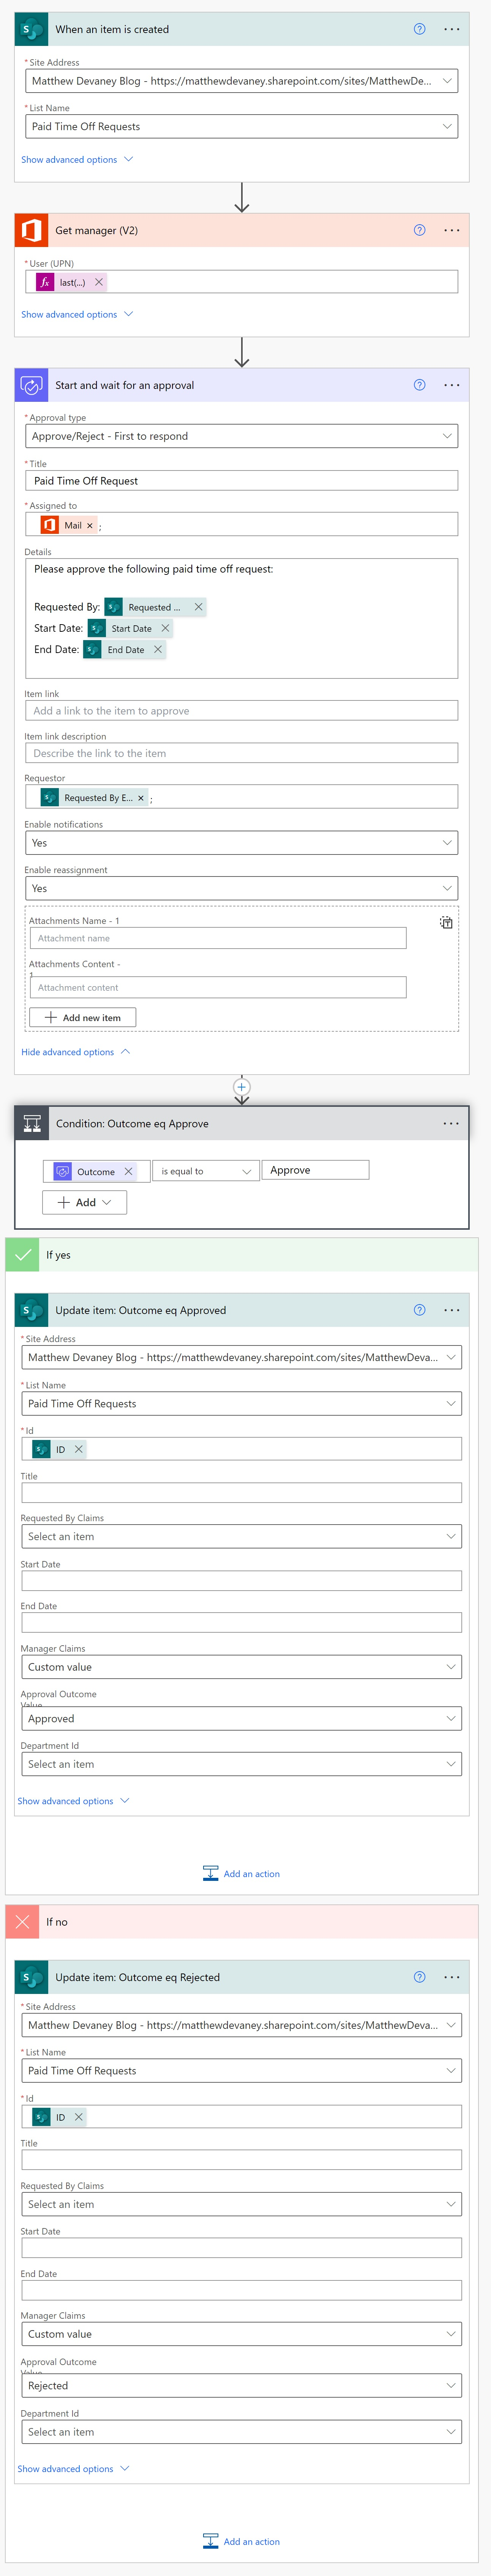Open ellipsis menu on Condition card
The width and height of the screenshot is (491, 2576).
coord(452,1123)
